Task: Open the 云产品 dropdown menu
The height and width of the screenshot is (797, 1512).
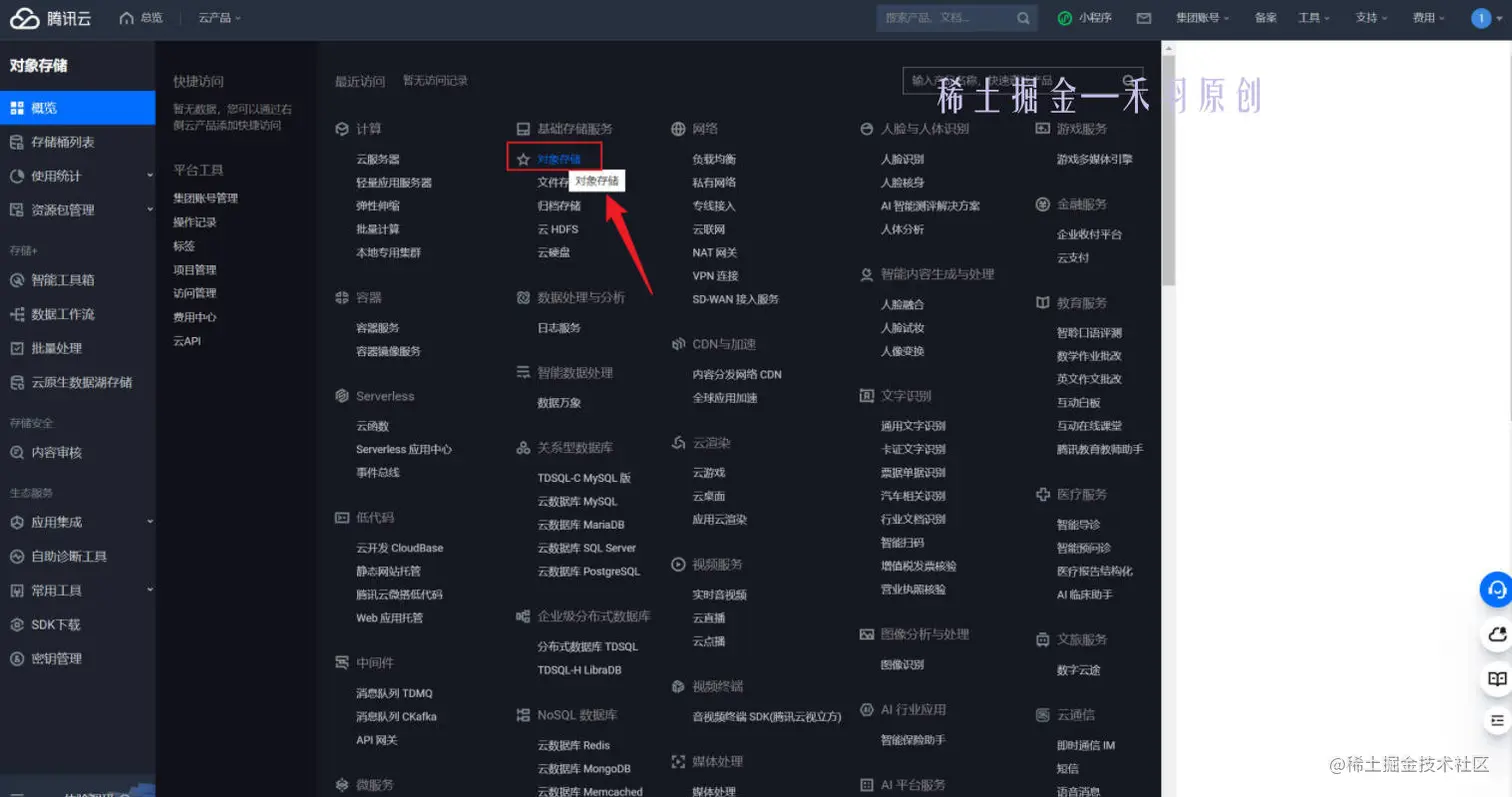Action: (220, 18)
